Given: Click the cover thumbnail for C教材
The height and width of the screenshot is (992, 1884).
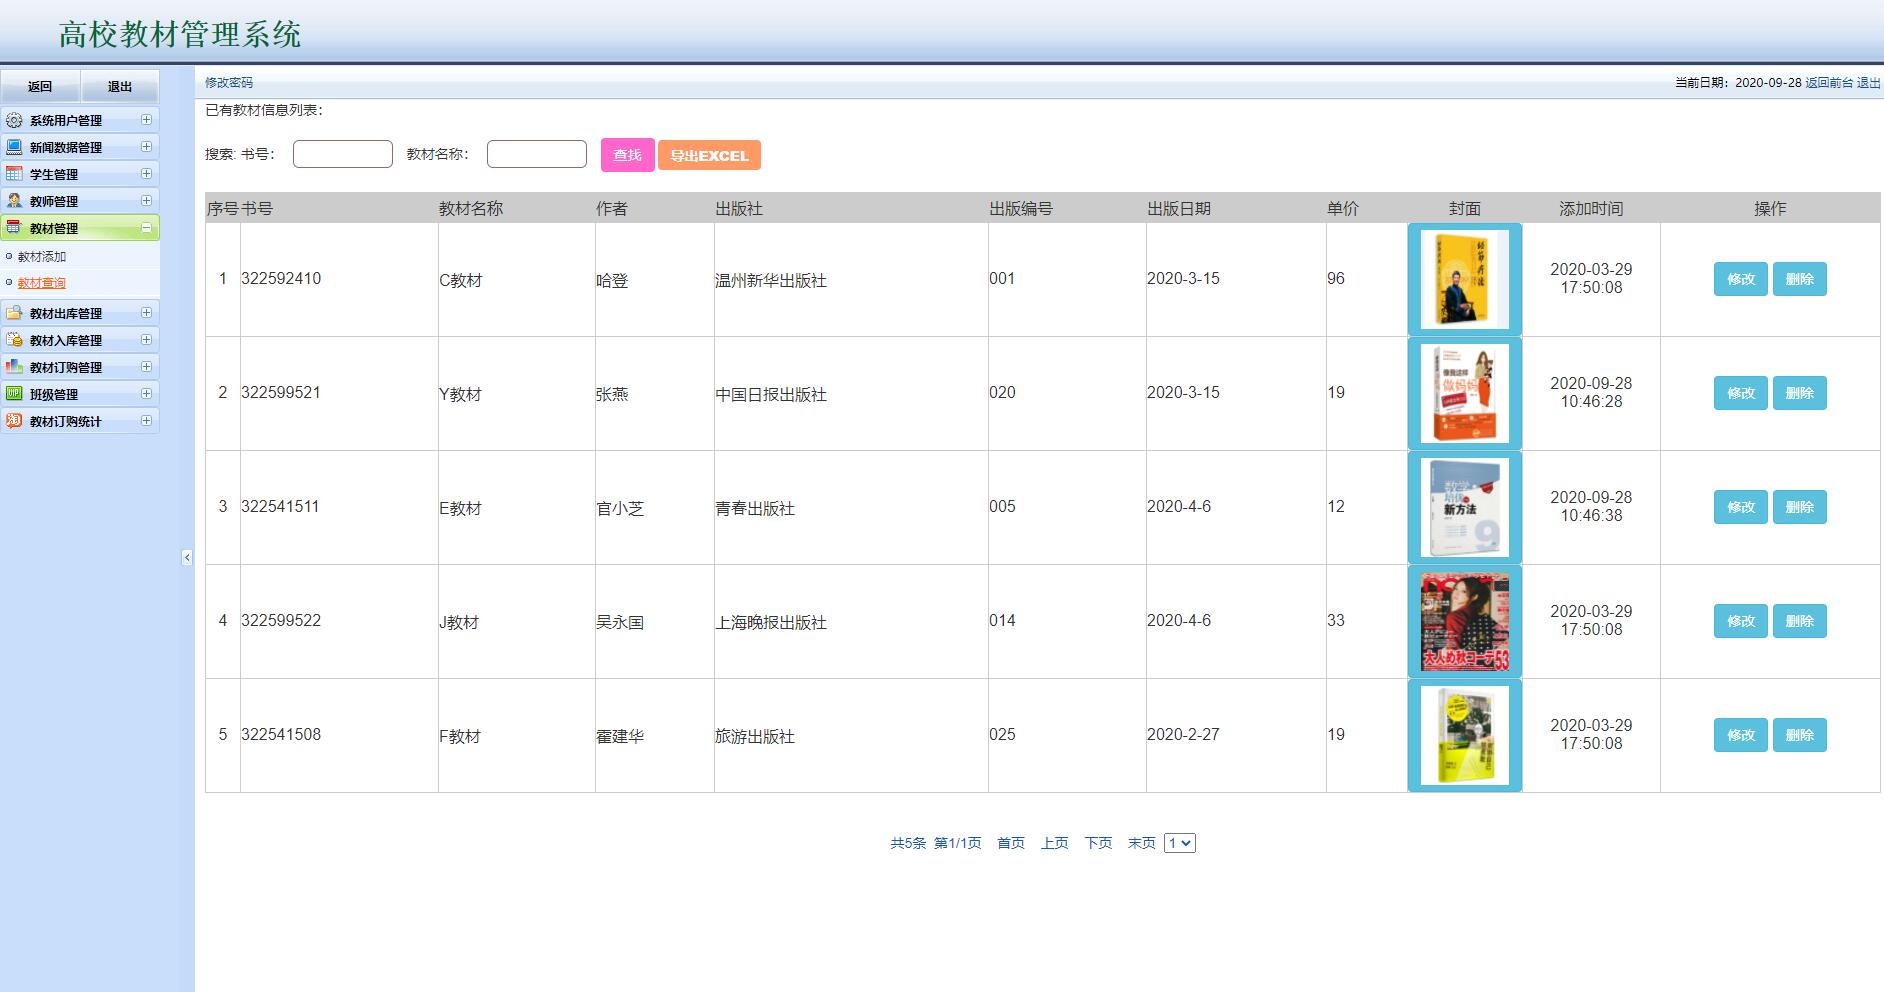Looking at the screenshot, I should pos(1464,278).
